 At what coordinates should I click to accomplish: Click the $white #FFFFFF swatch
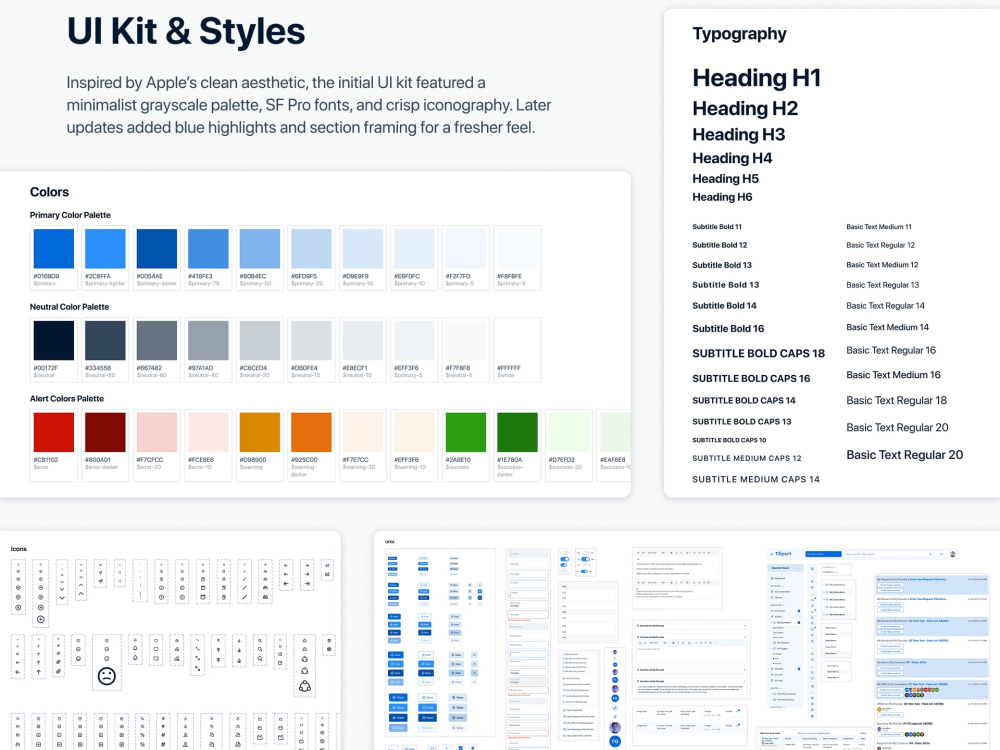point(517,340)
